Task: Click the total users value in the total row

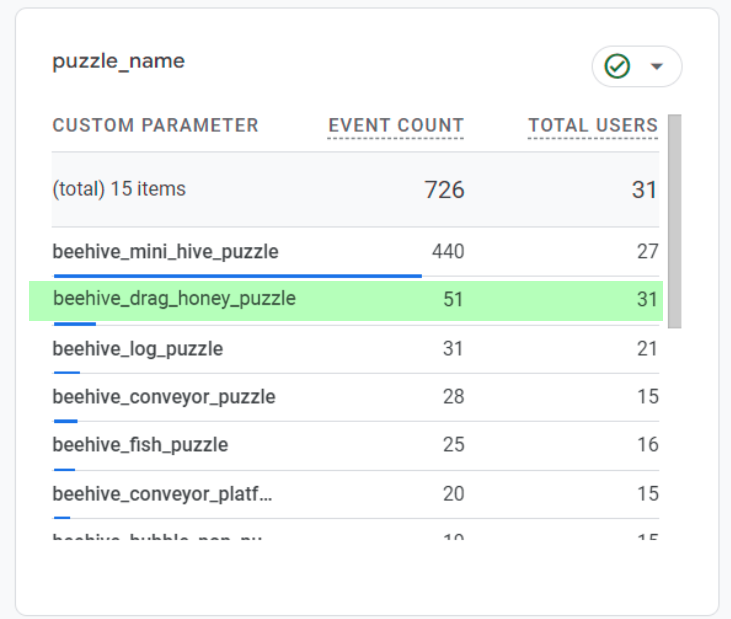Action: pos(644,190)
